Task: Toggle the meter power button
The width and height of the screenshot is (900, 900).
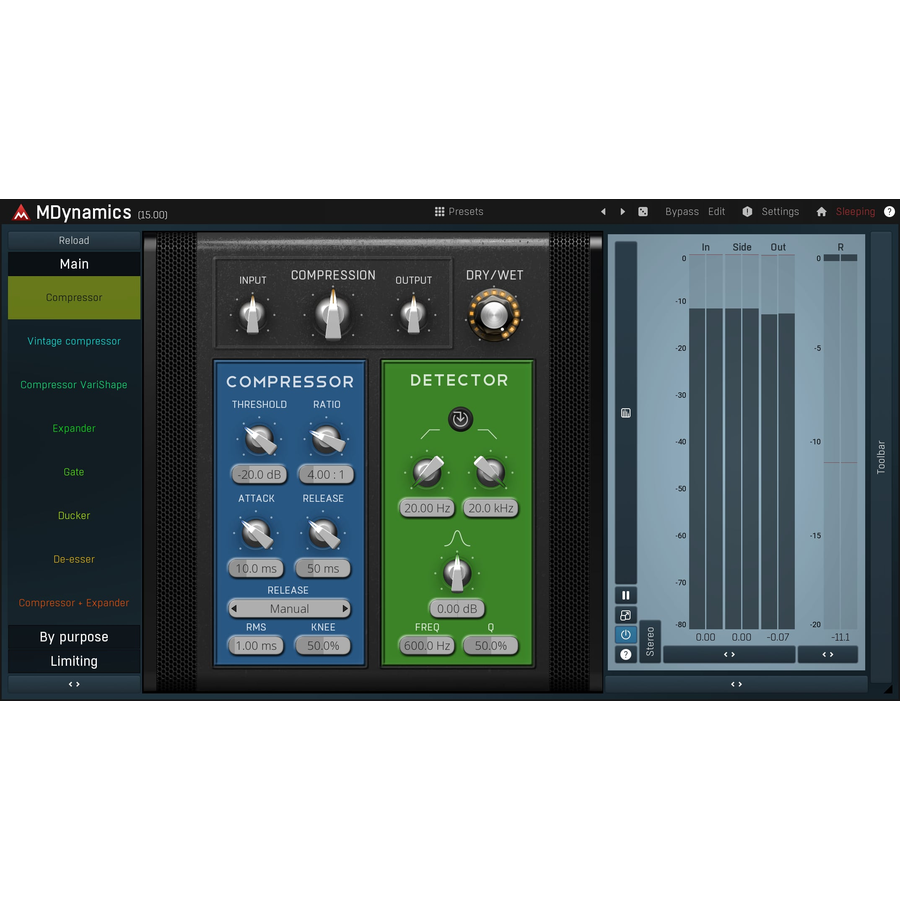Action: (x=626, y=635)
